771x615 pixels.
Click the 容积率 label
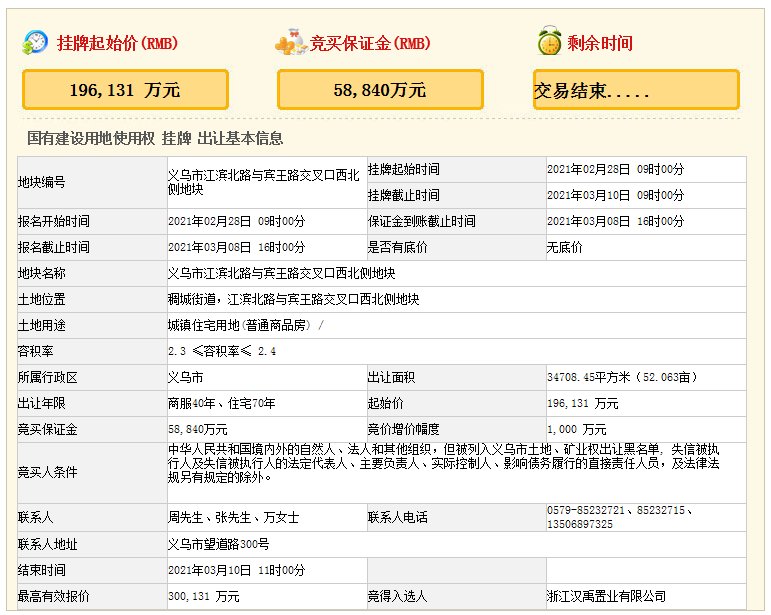point(35,351)
